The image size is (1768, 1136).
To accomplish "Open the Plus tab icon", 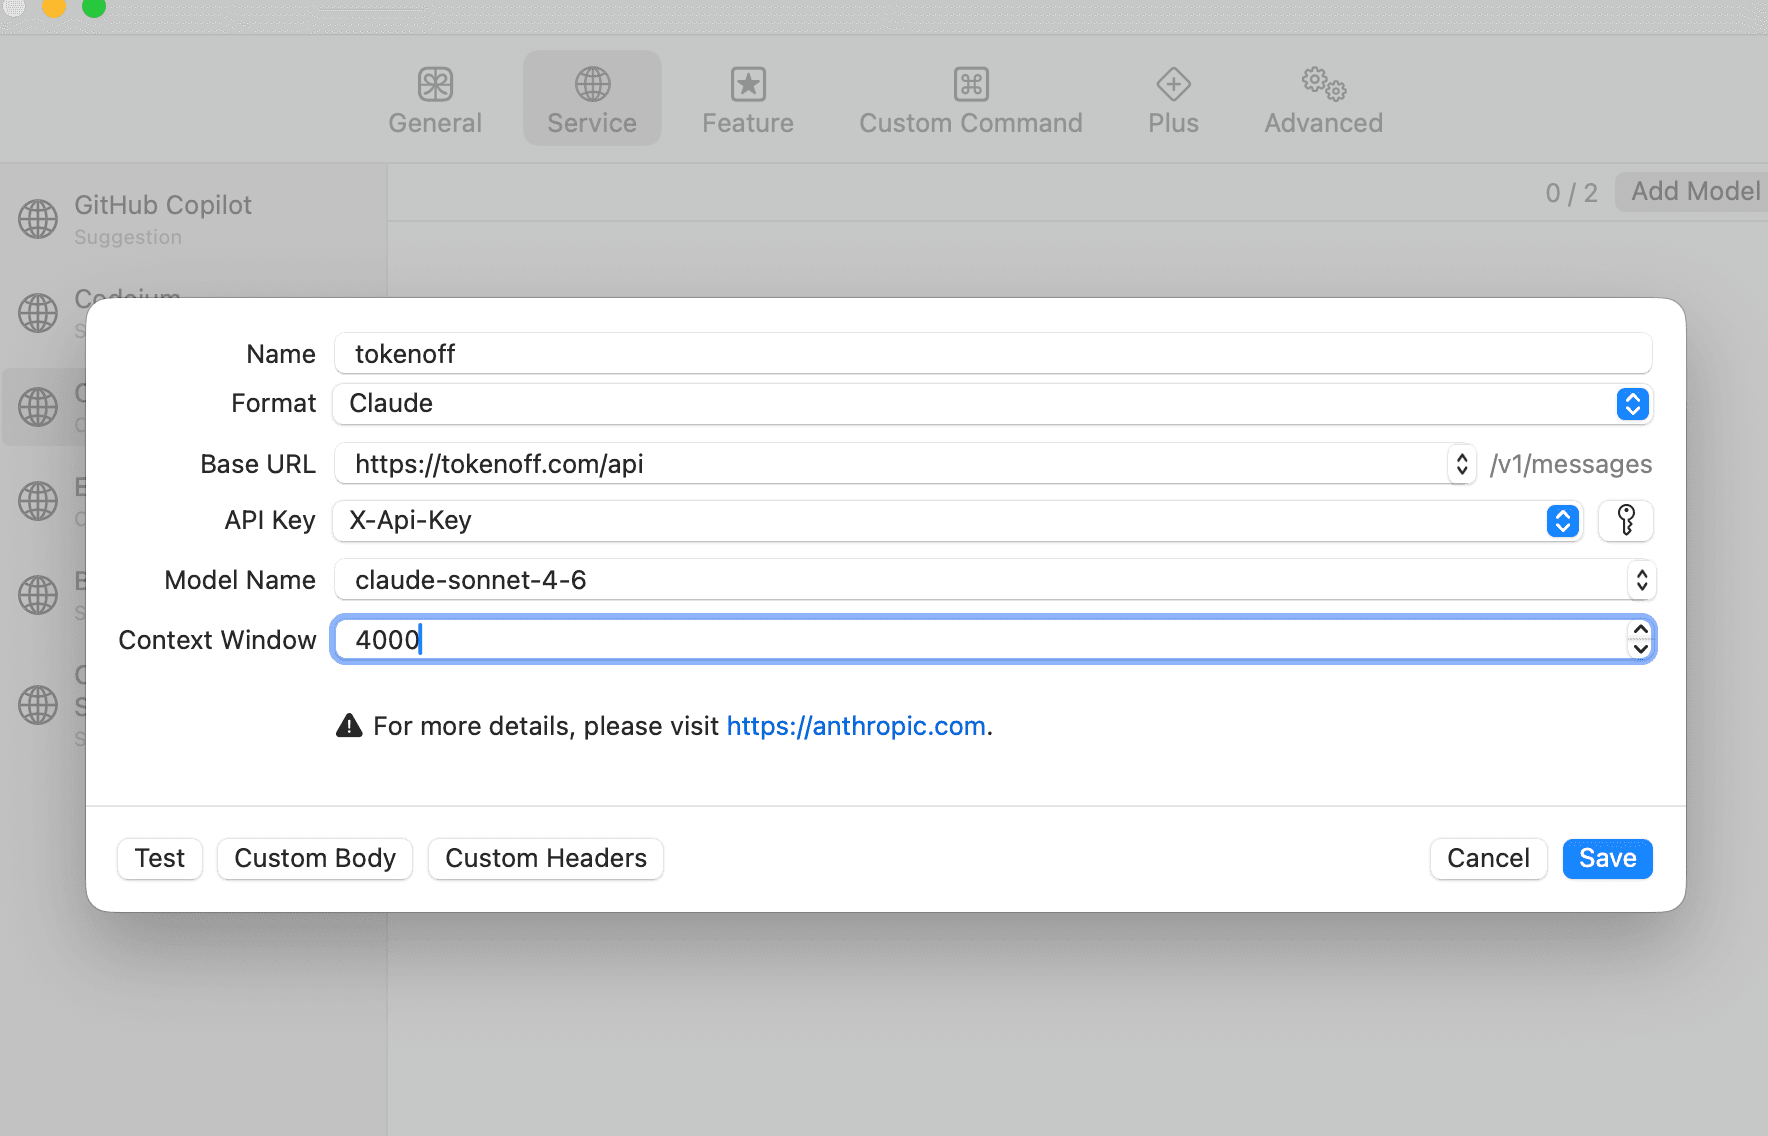I will [x=1173, y=85].
